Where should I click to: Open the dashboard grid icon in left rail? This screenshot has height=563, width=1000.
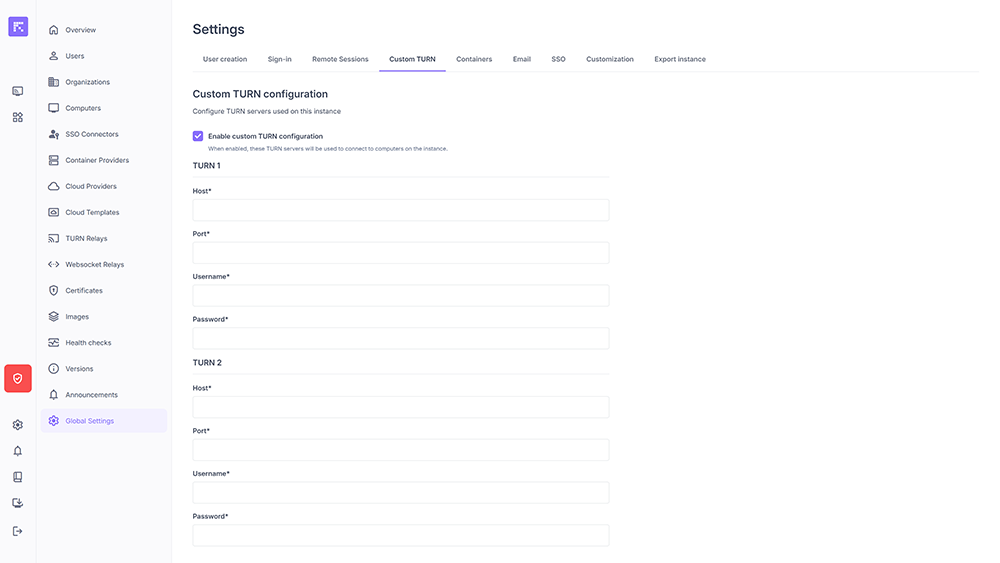point(18,117)
